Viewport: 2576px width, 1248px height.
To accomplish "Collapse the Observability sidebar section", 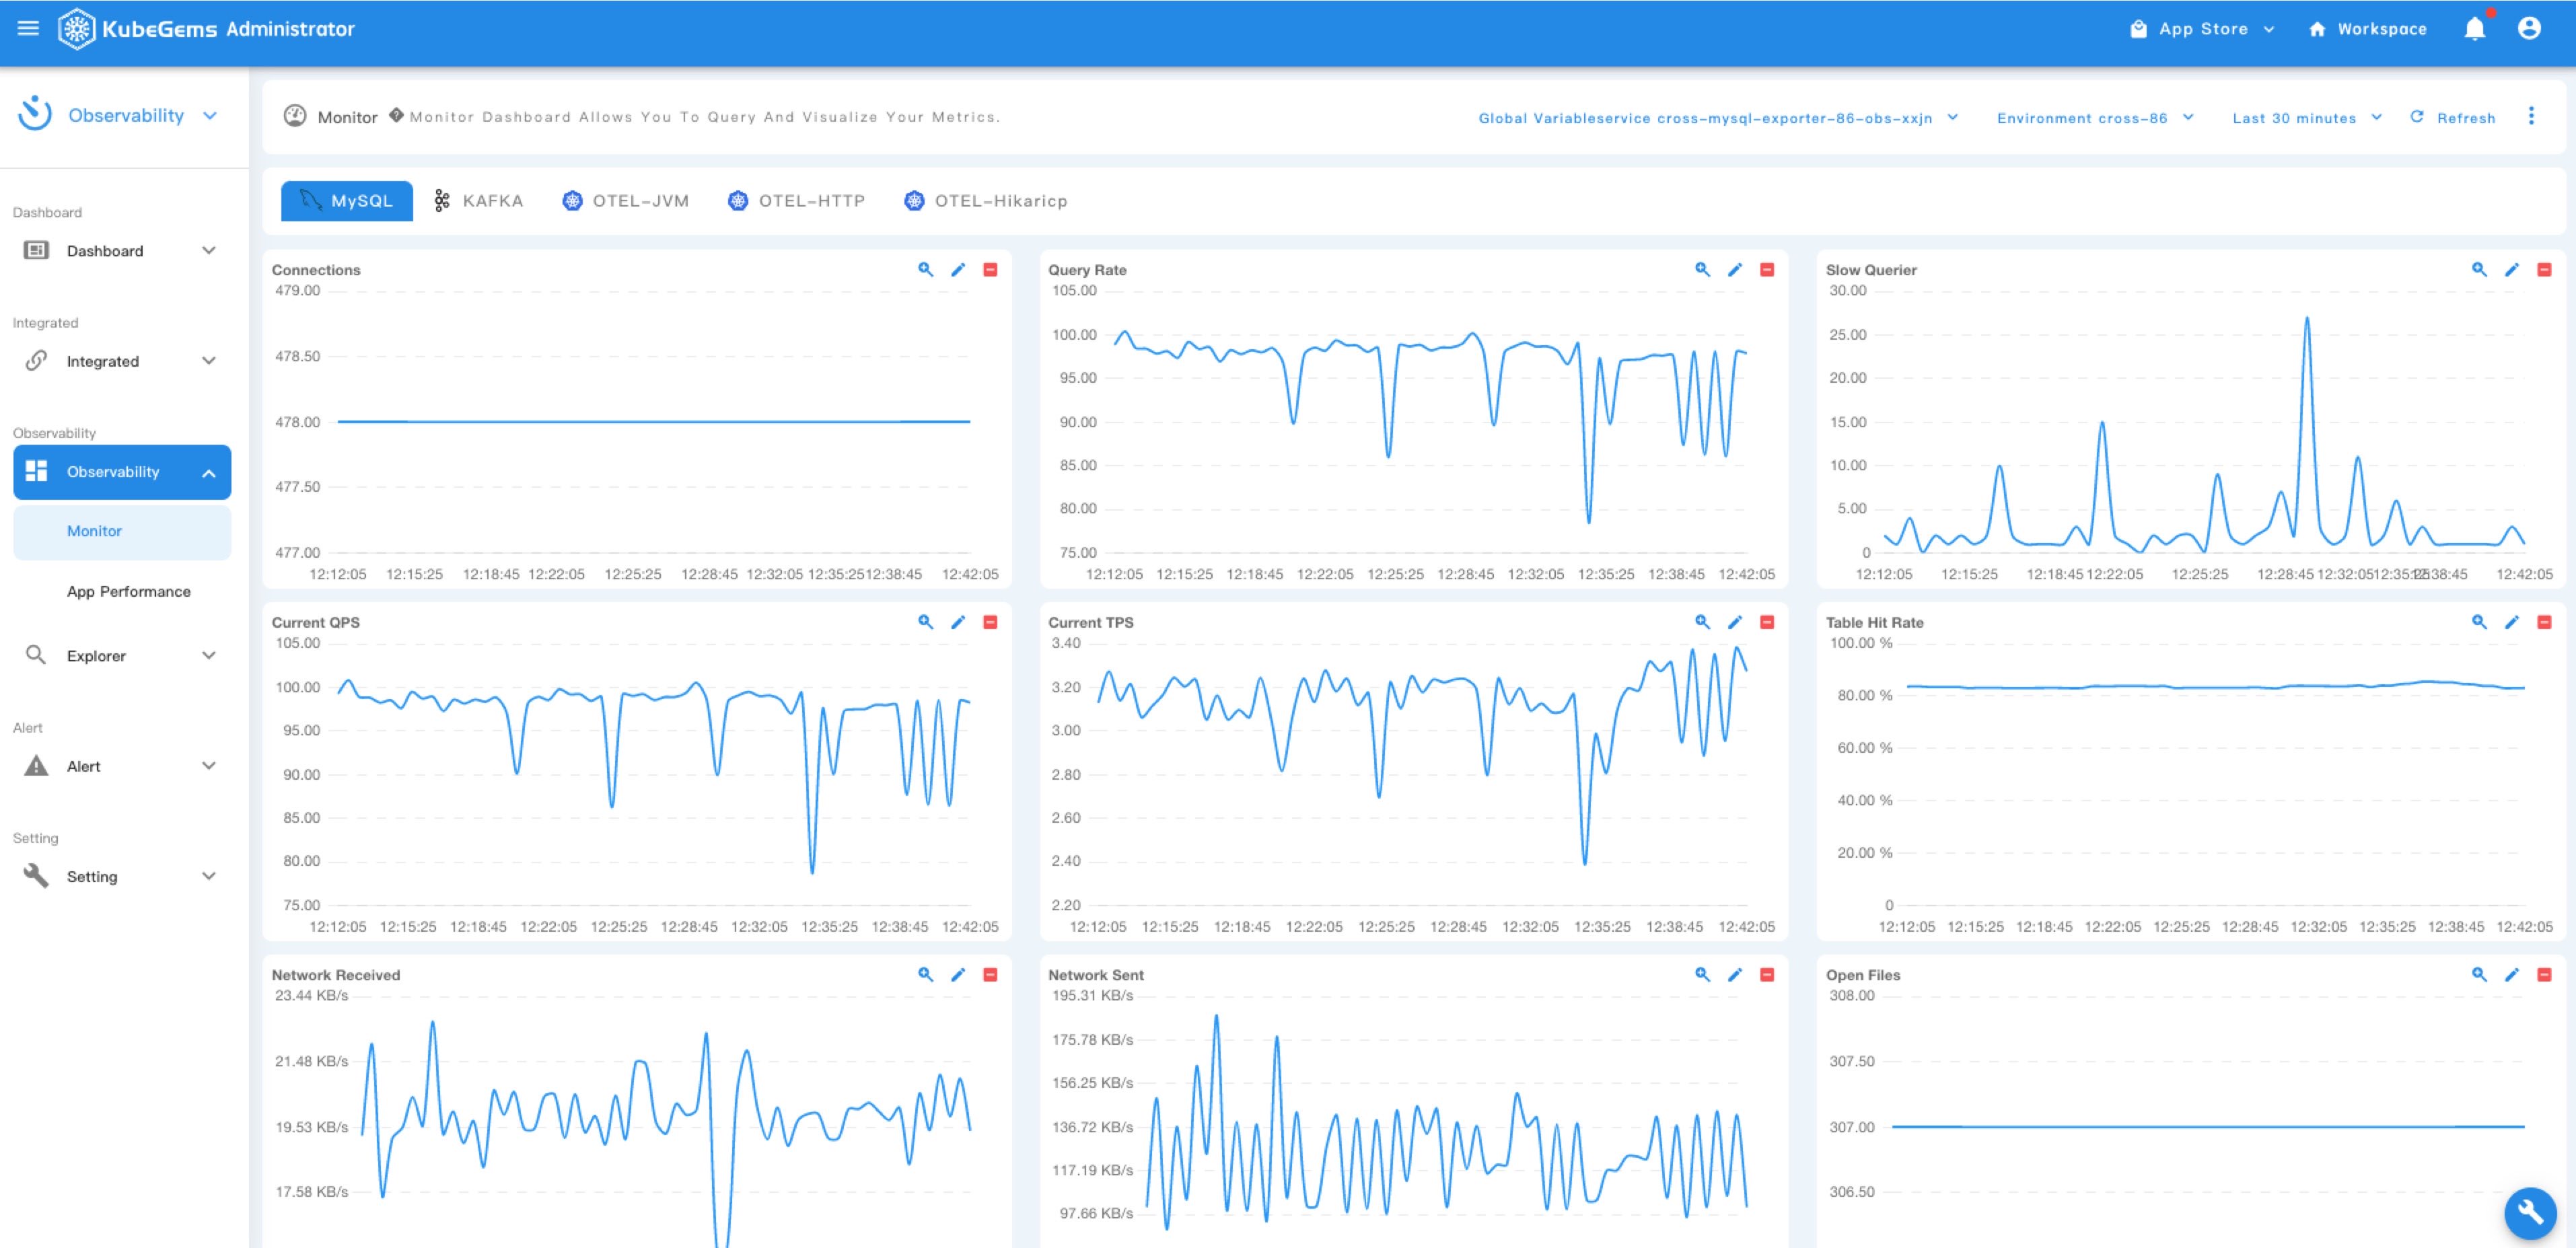I will [122, 472].
